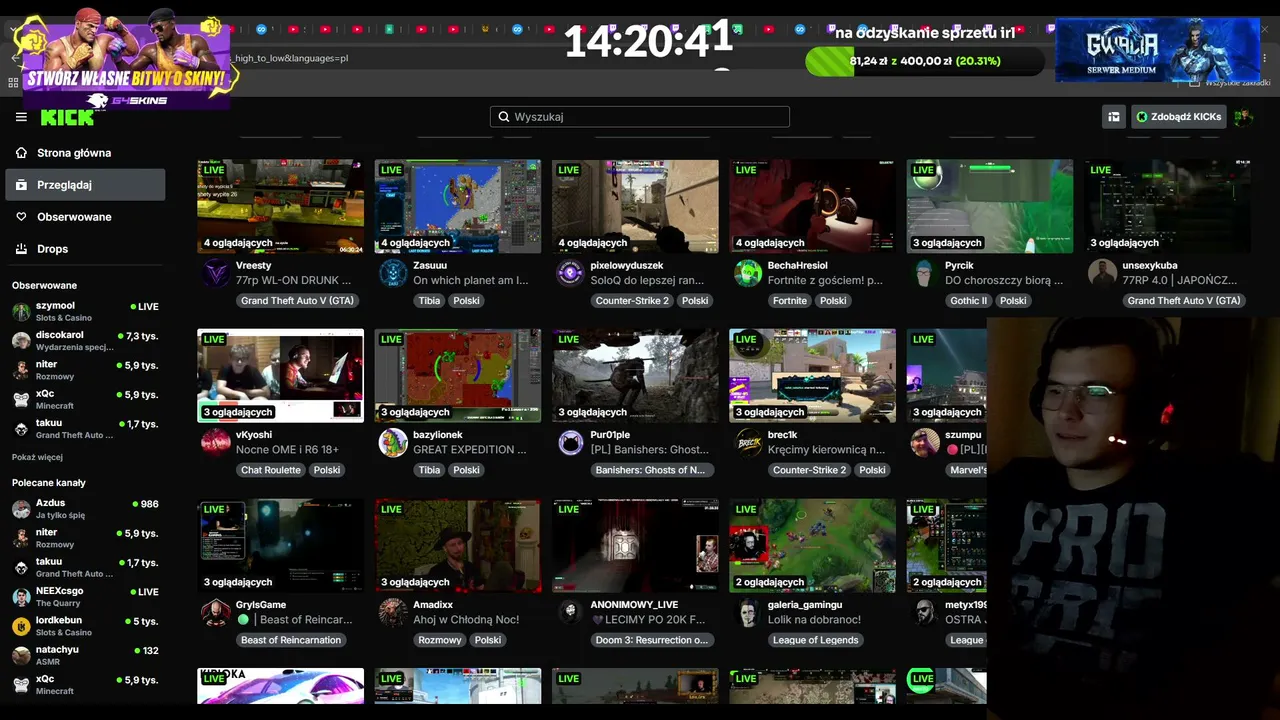Click the channel name 'unsexykuba'

click(x=1150, y=266)
